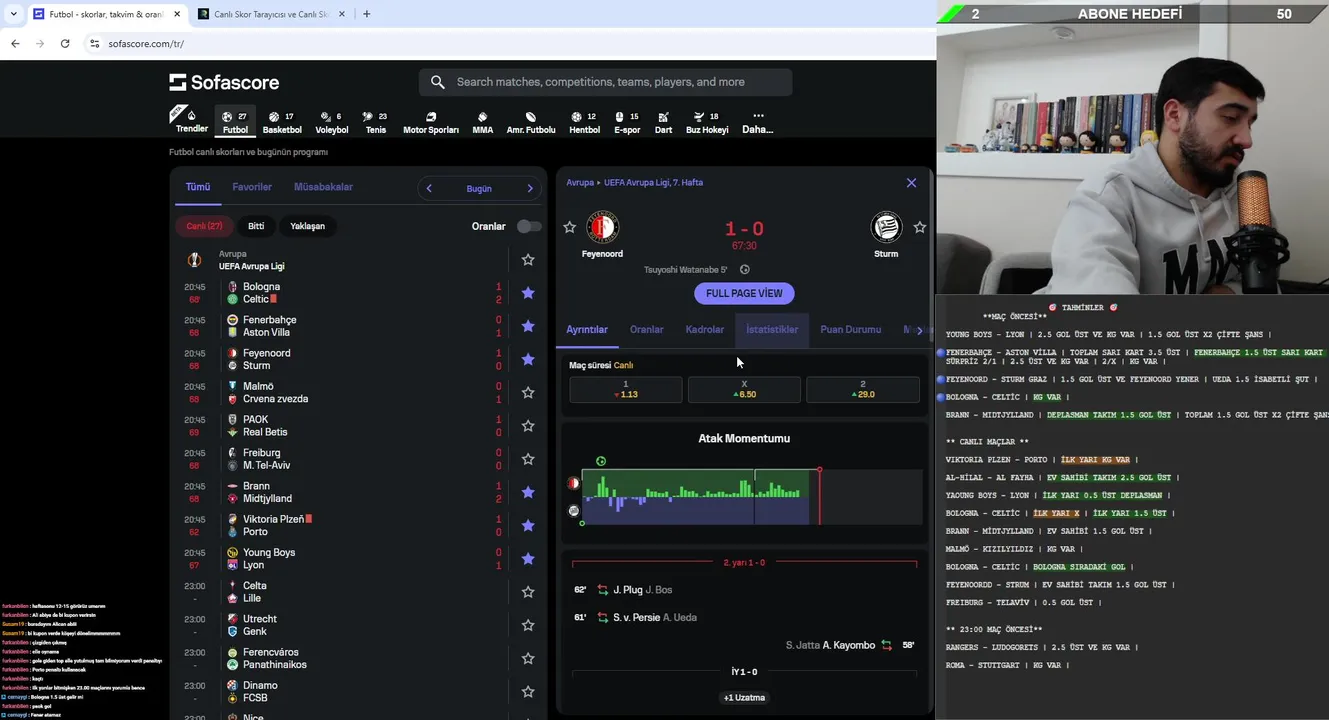Image resolution: width=1329 pixels, height=720 pixels.
Task: Select away win odds 29.0
Action: (x=863, y=390)
